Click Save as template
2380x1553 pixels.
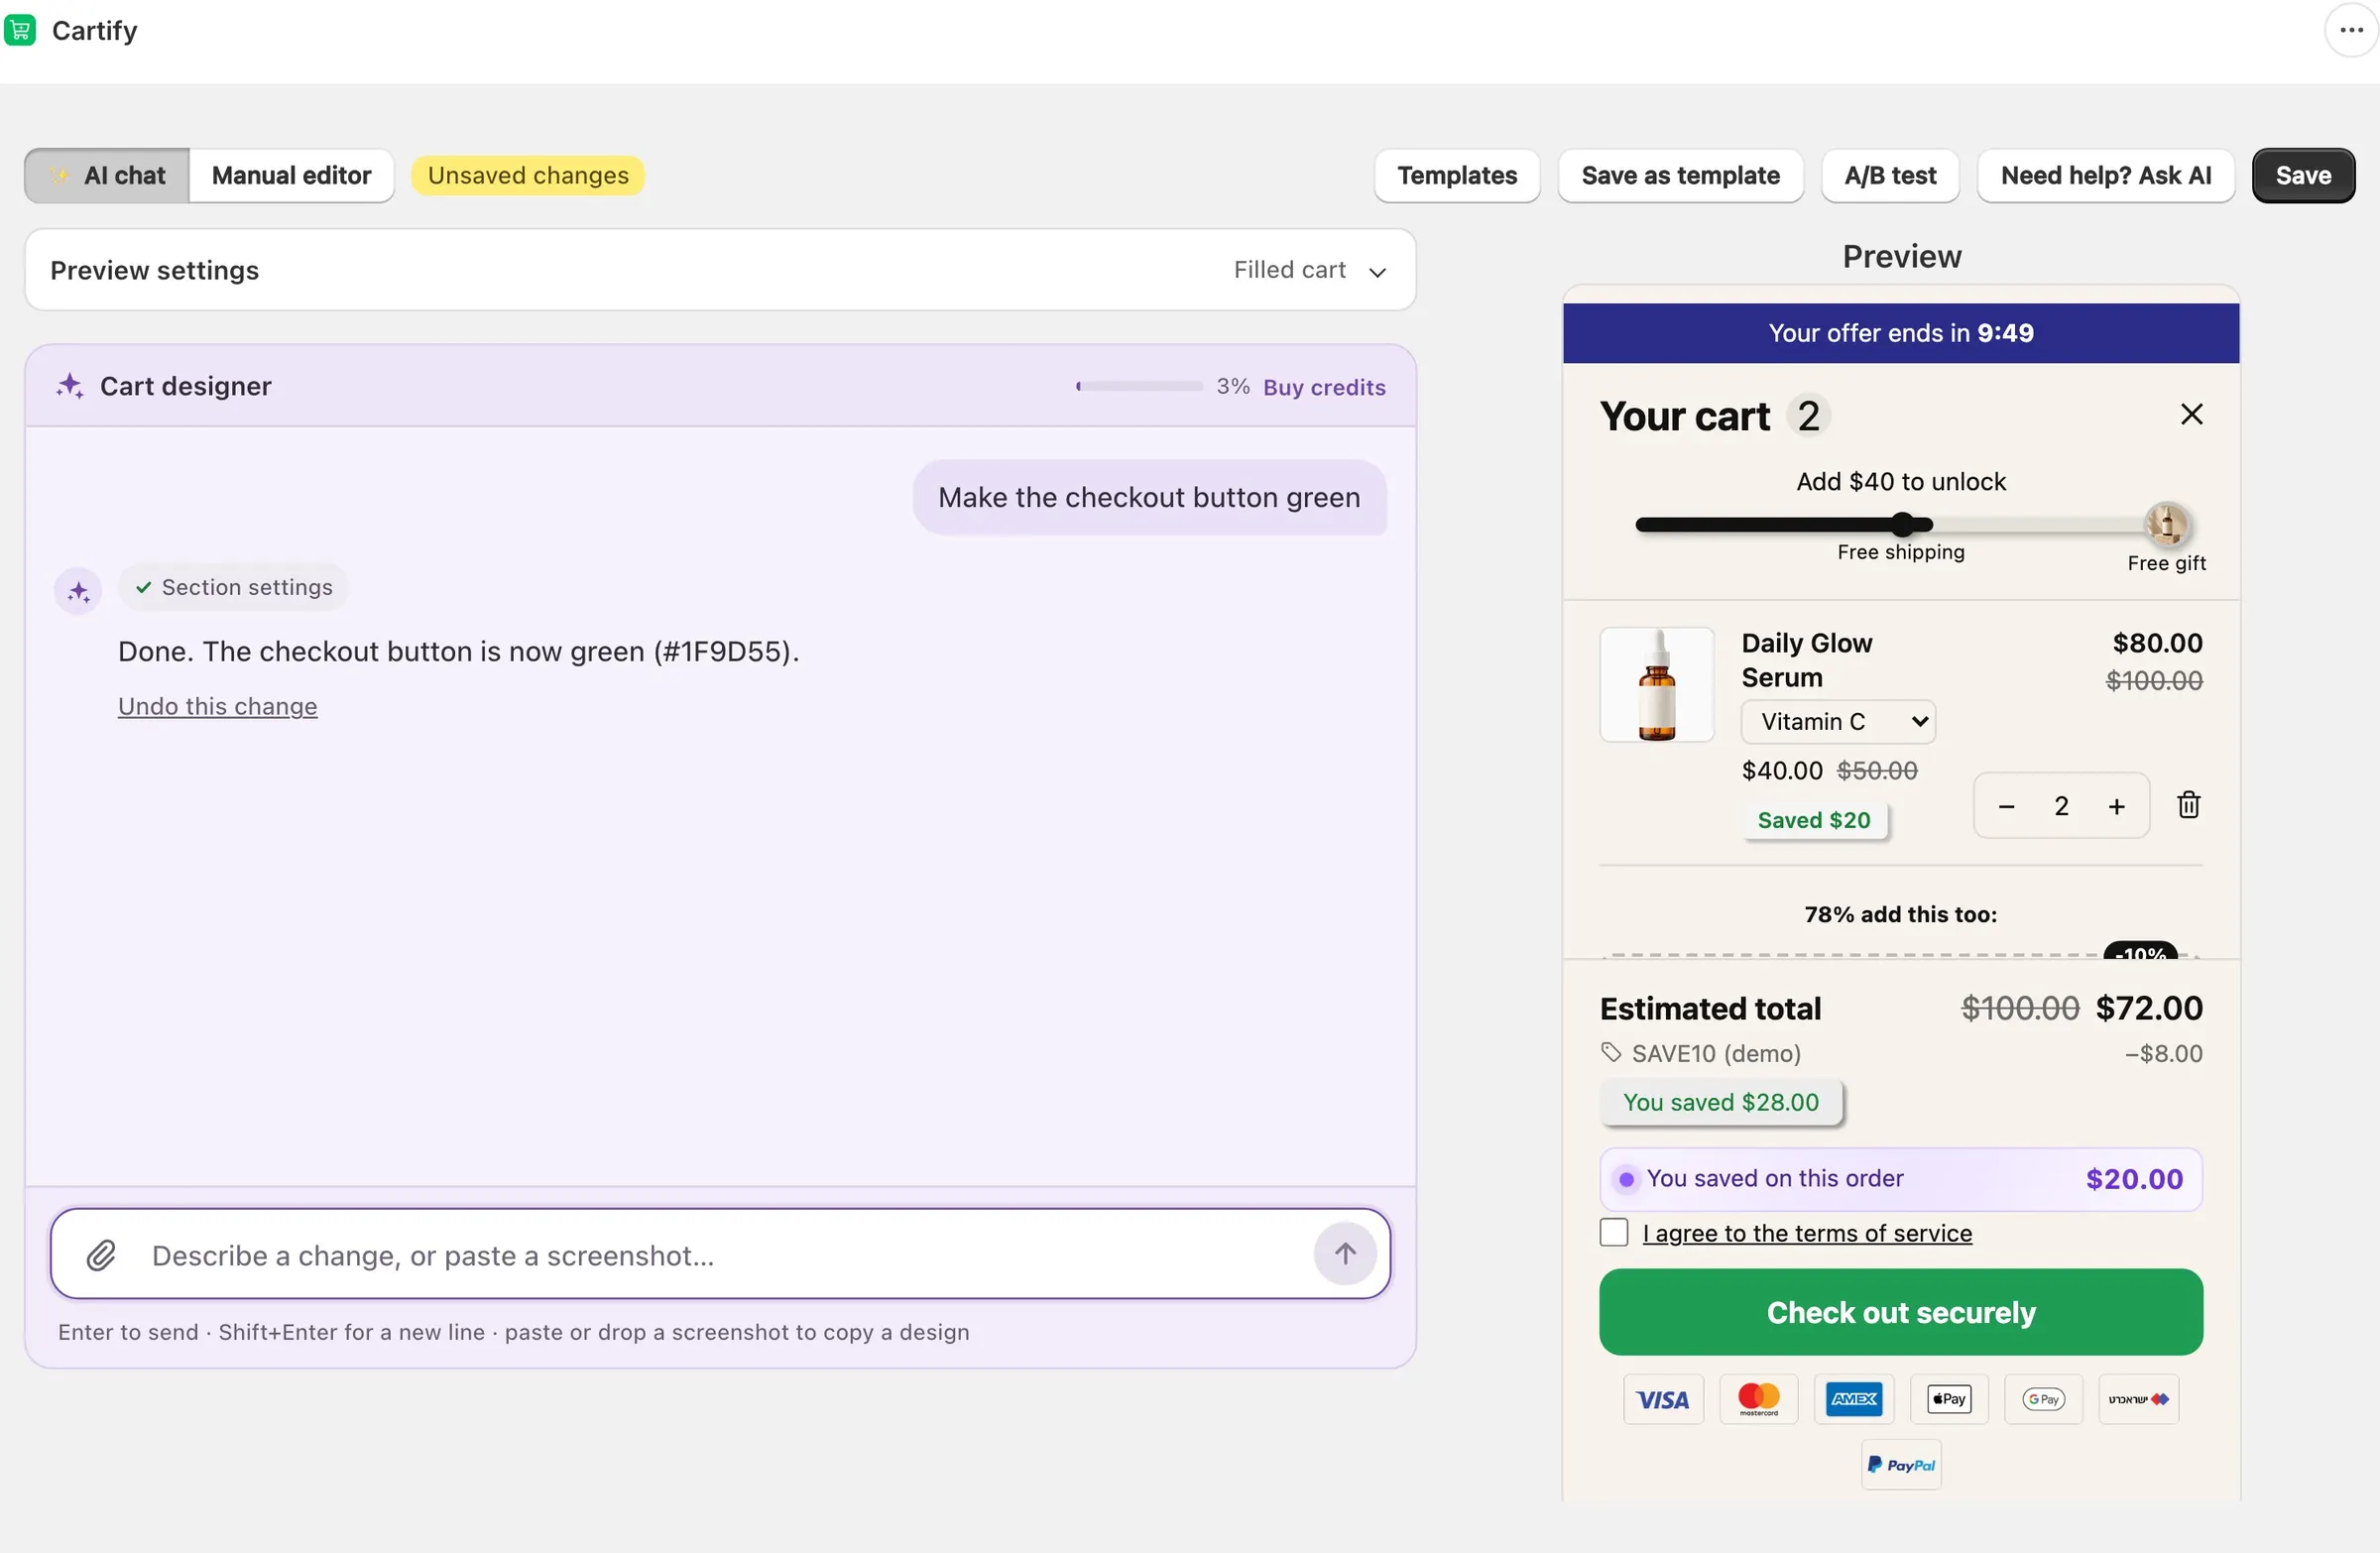click(1680, 176)
